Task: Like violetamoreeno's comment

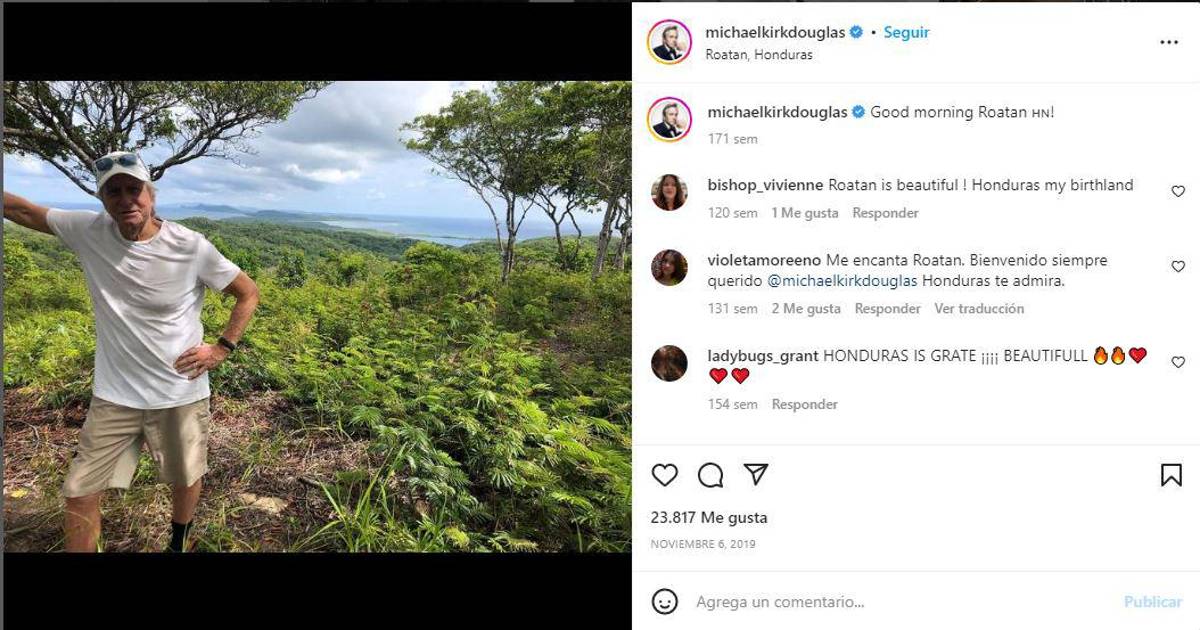Action: (x=1178, y=267)
